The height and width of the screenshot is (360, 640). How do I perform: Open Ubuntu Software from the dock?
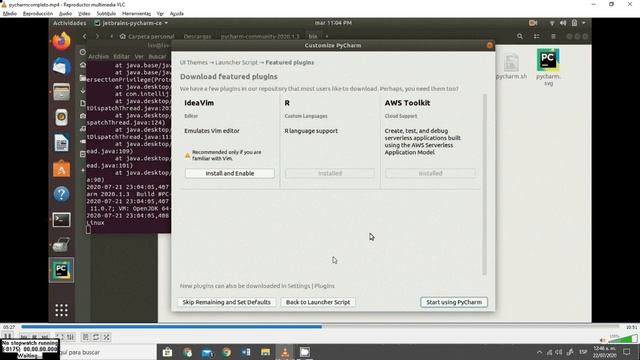[x=61, y=169]
